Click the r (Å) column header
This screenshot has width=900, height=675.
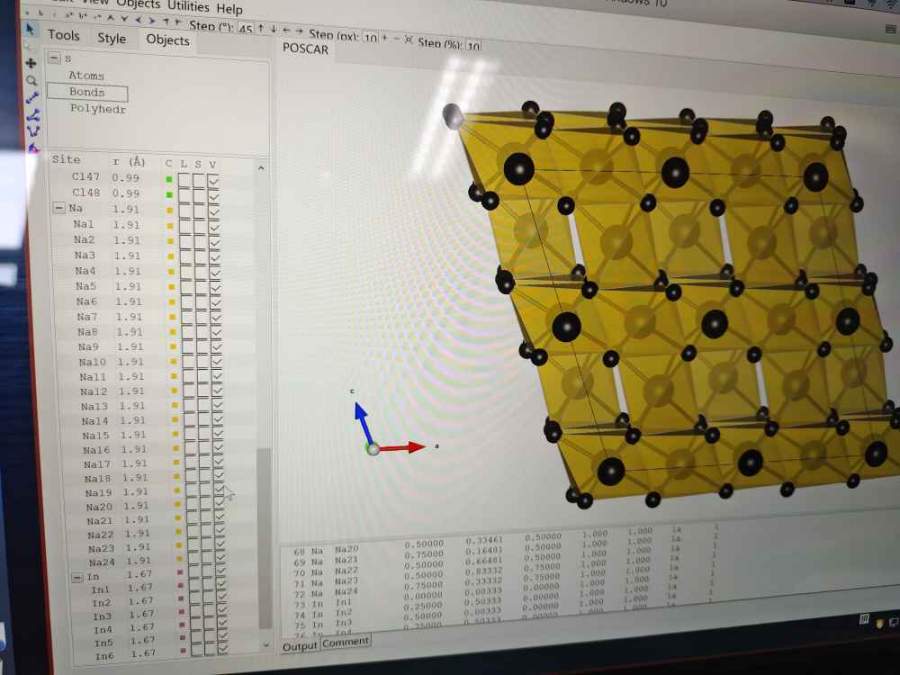(x=129, y=162)
